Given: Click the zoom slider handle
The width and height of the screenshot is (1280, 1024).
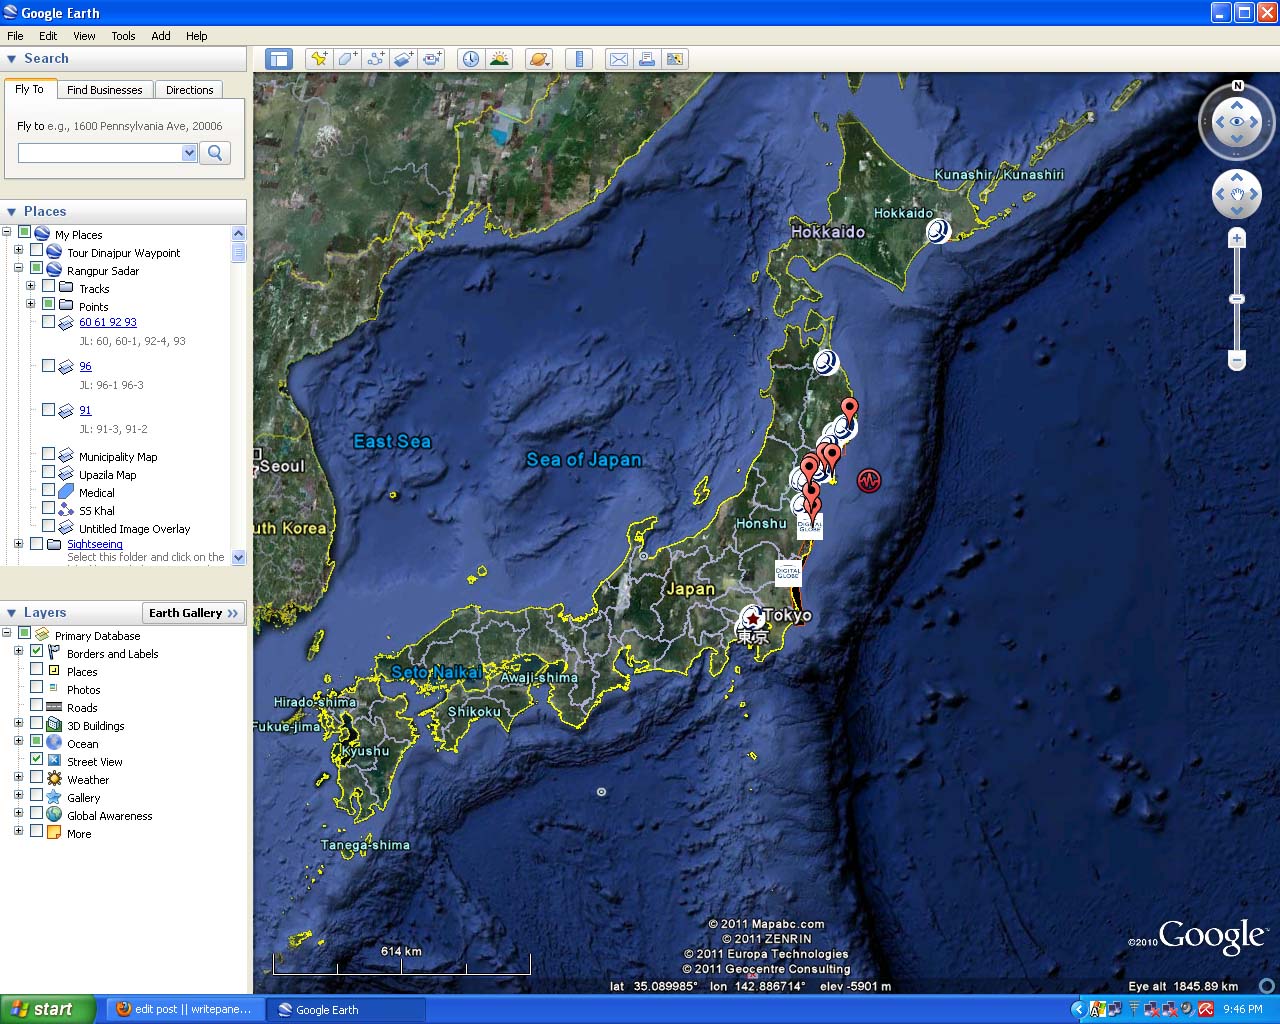Looking at the screenshot, I should [x=1237, y=299].
